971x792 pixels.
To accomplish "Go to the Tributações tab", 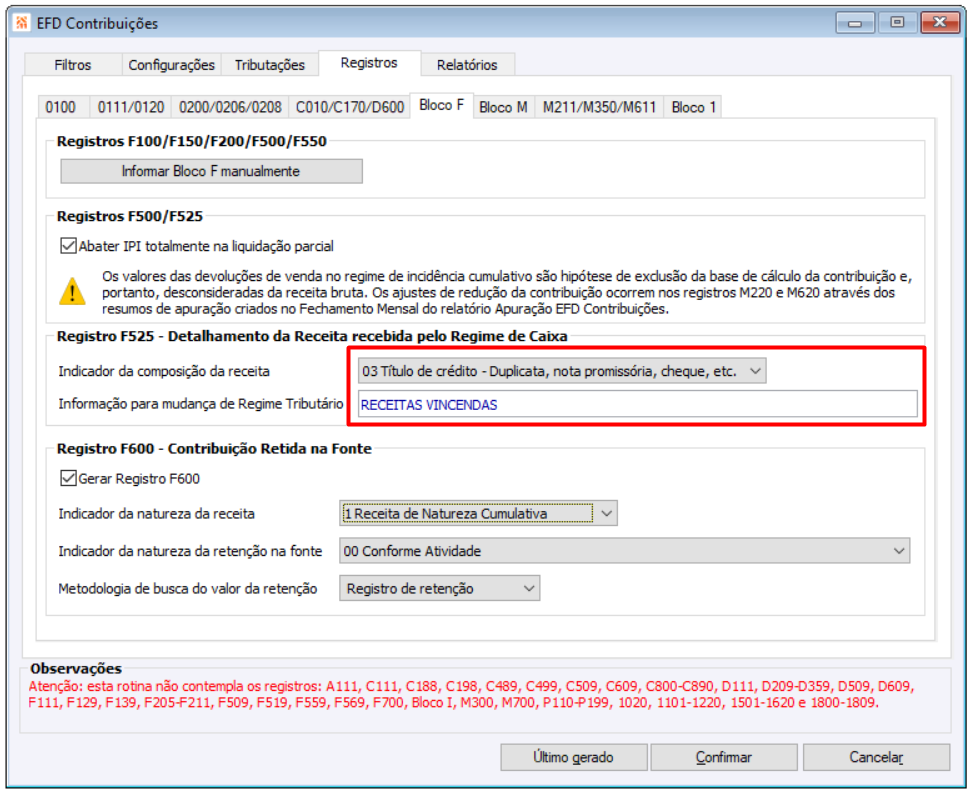I will click(x=269, y=65).
